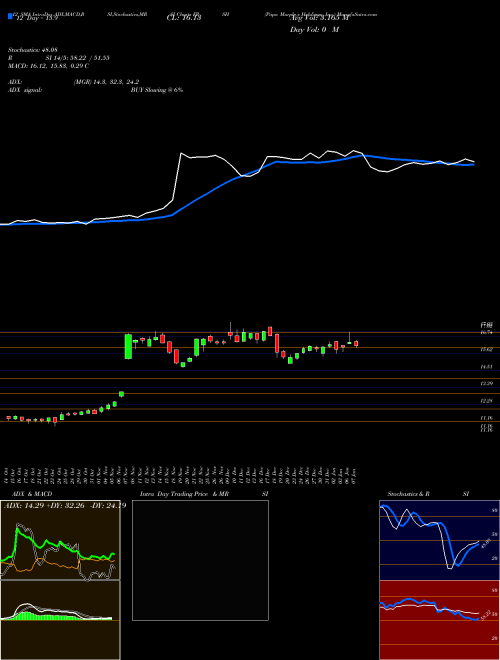The height and width of the screenshot is (660, 500).
Task: Select the 'ADX signal:' label
Action: (x=25, y=90)
